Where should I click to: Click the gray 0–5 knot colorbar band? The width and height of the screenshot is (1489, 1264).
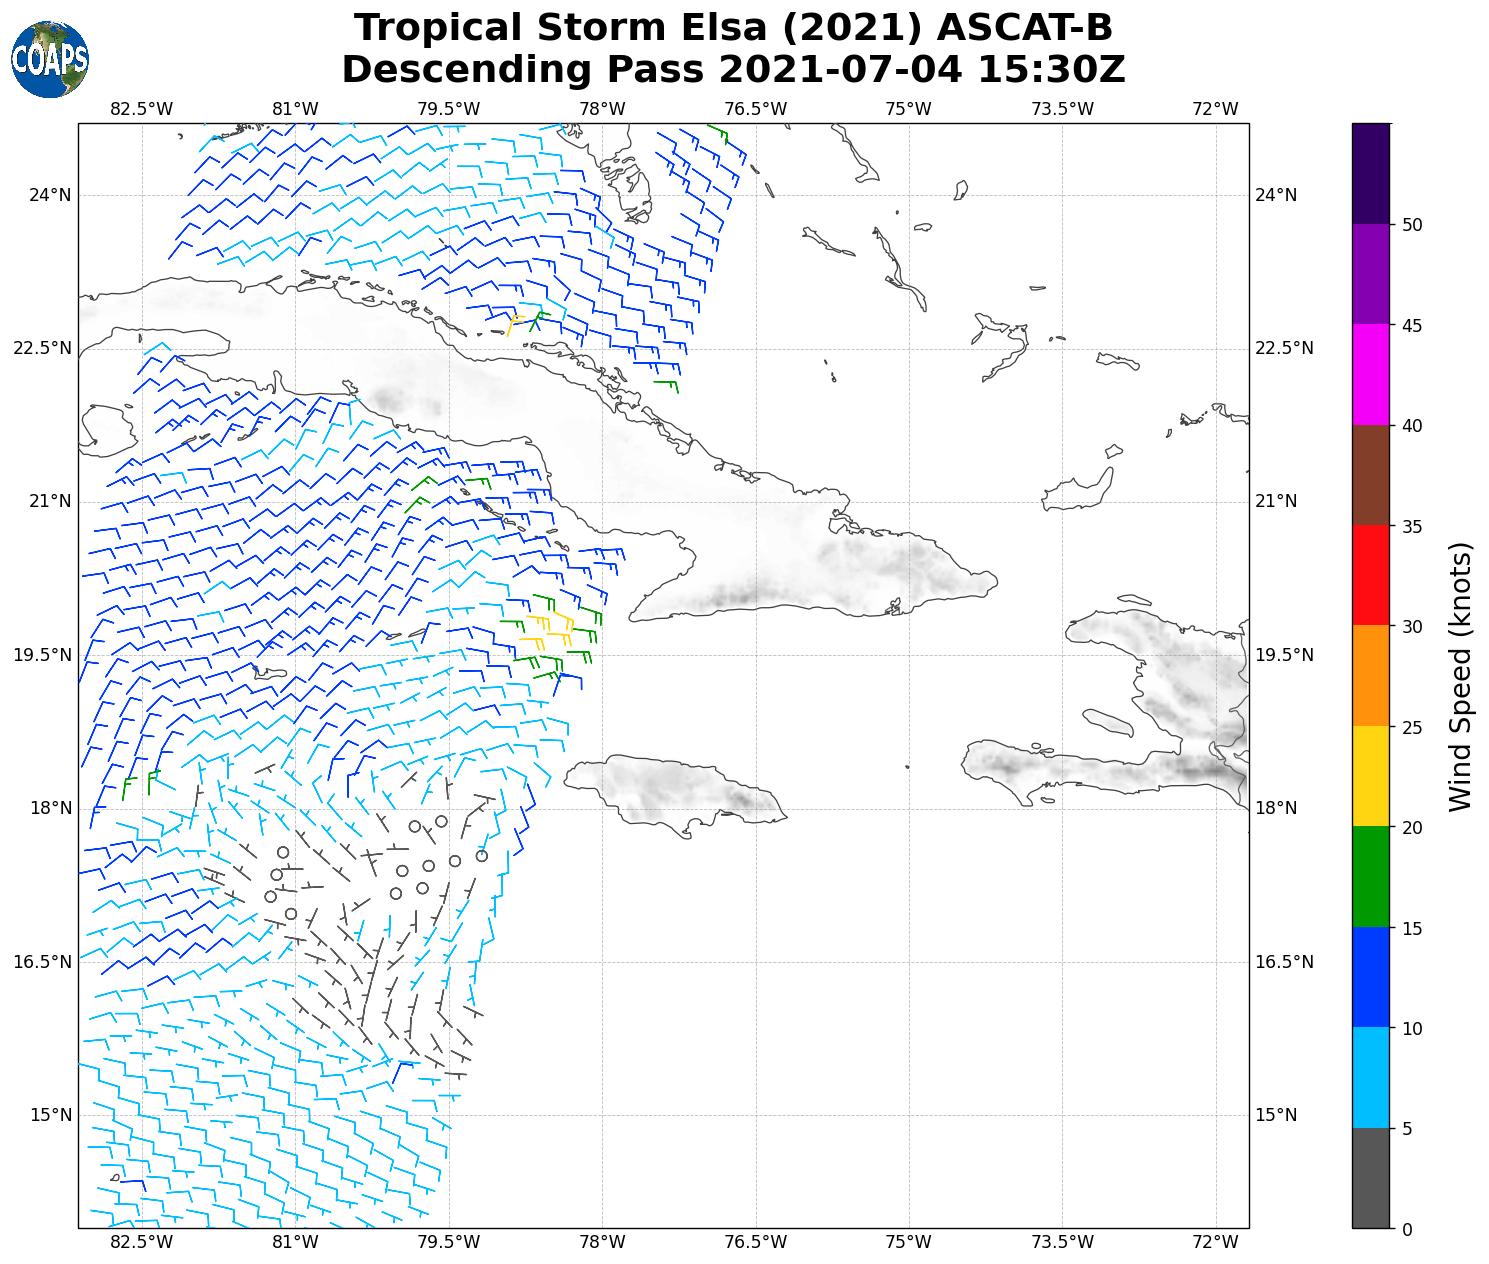click(1370, 1177)
